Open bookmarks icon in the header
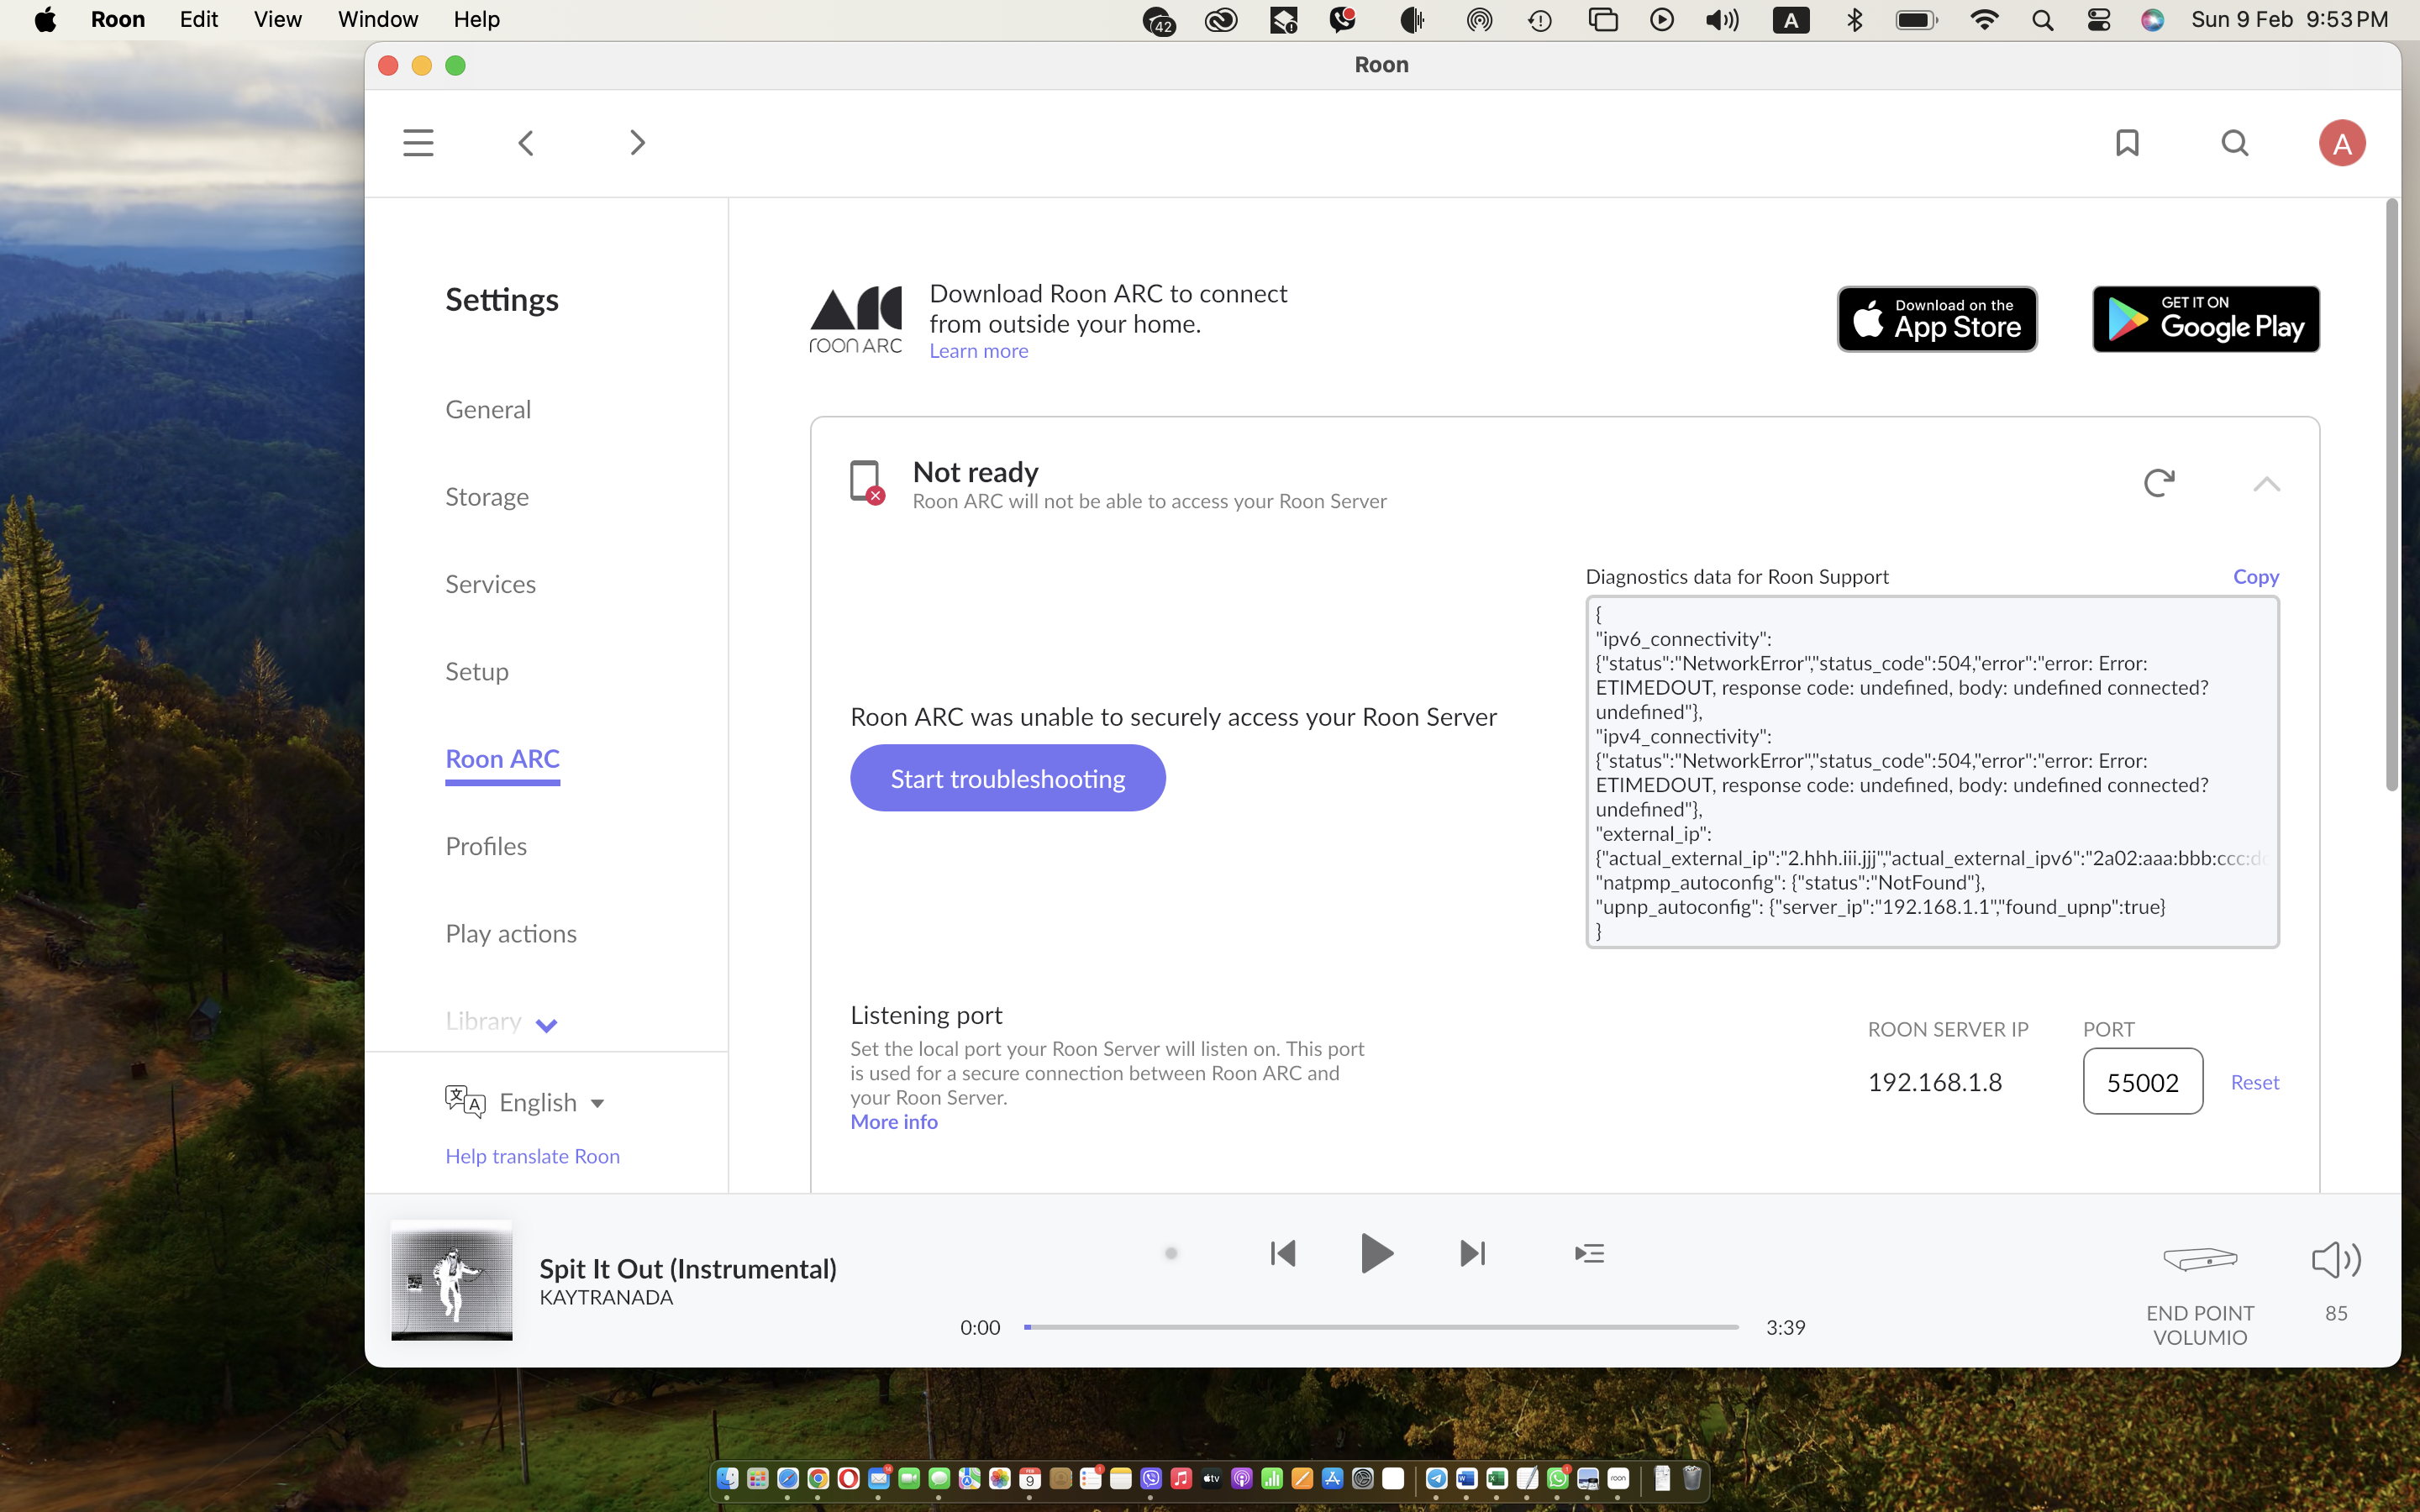 [2127, 143]
